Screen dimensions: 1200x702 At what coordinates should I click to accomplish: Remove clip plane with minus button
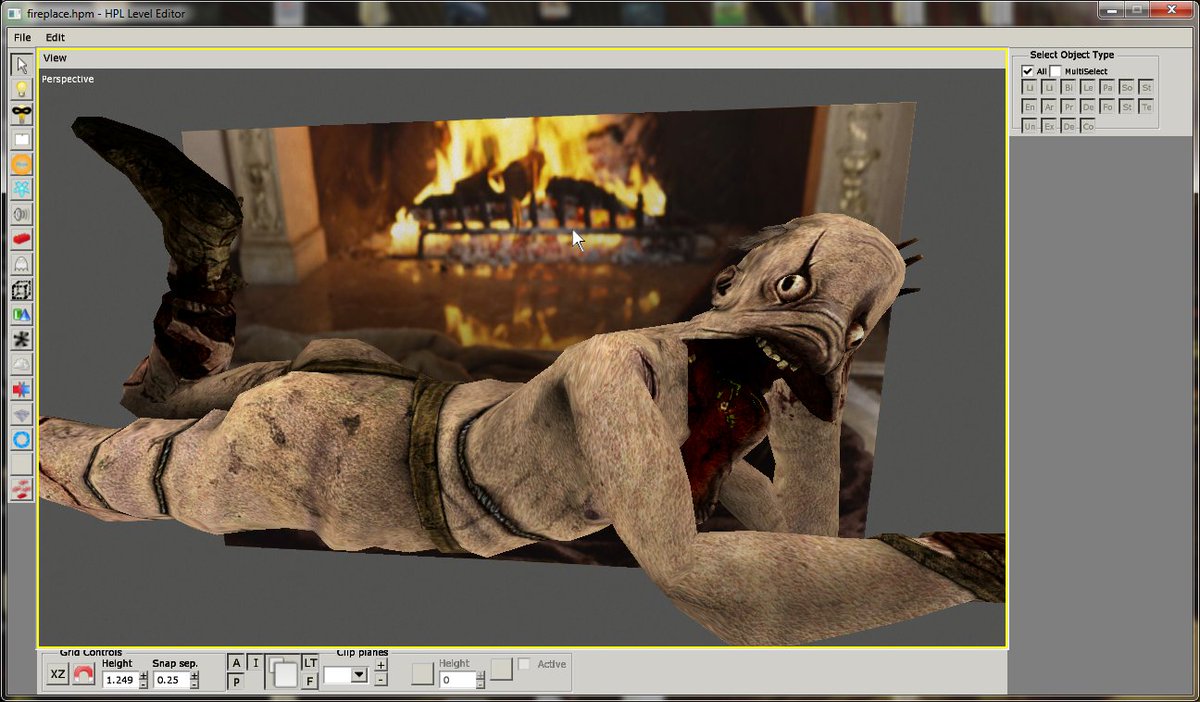[381, 680]
